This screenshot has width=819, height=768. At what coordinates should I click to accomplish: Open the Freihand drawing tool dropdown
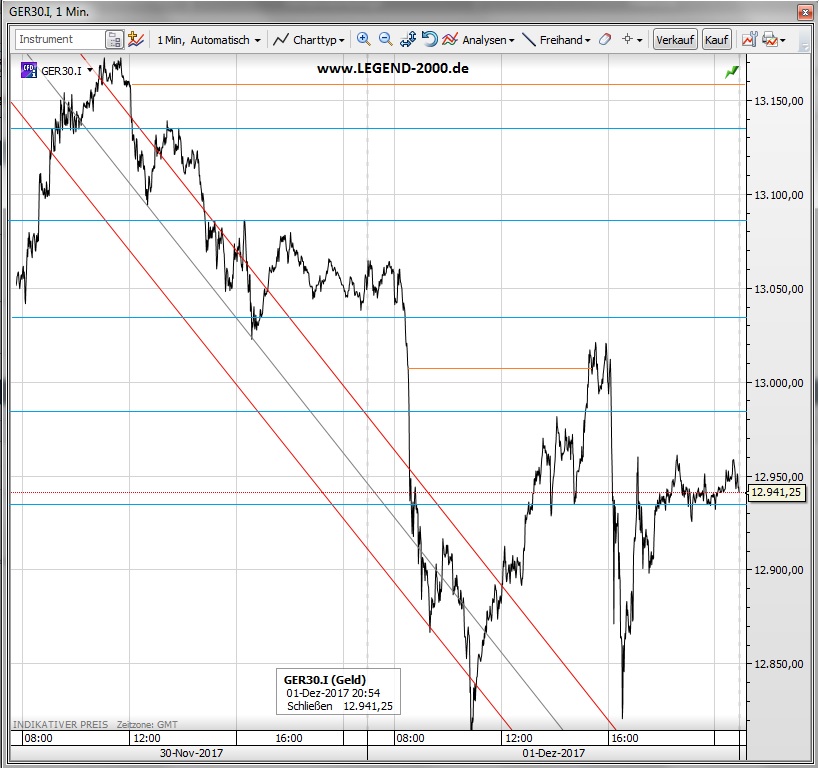557,40
